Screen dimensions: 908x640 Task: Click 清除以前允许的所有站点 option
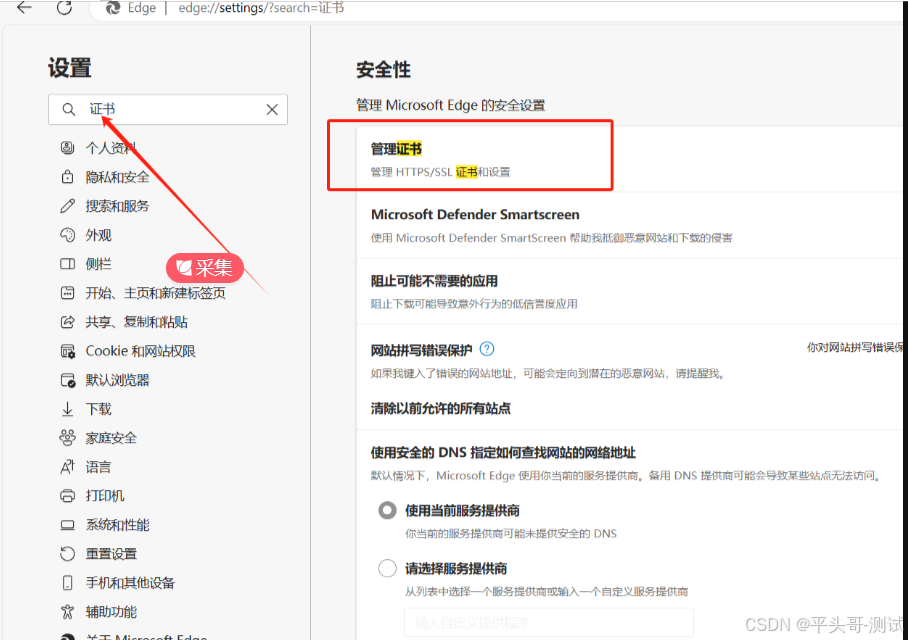441,408
